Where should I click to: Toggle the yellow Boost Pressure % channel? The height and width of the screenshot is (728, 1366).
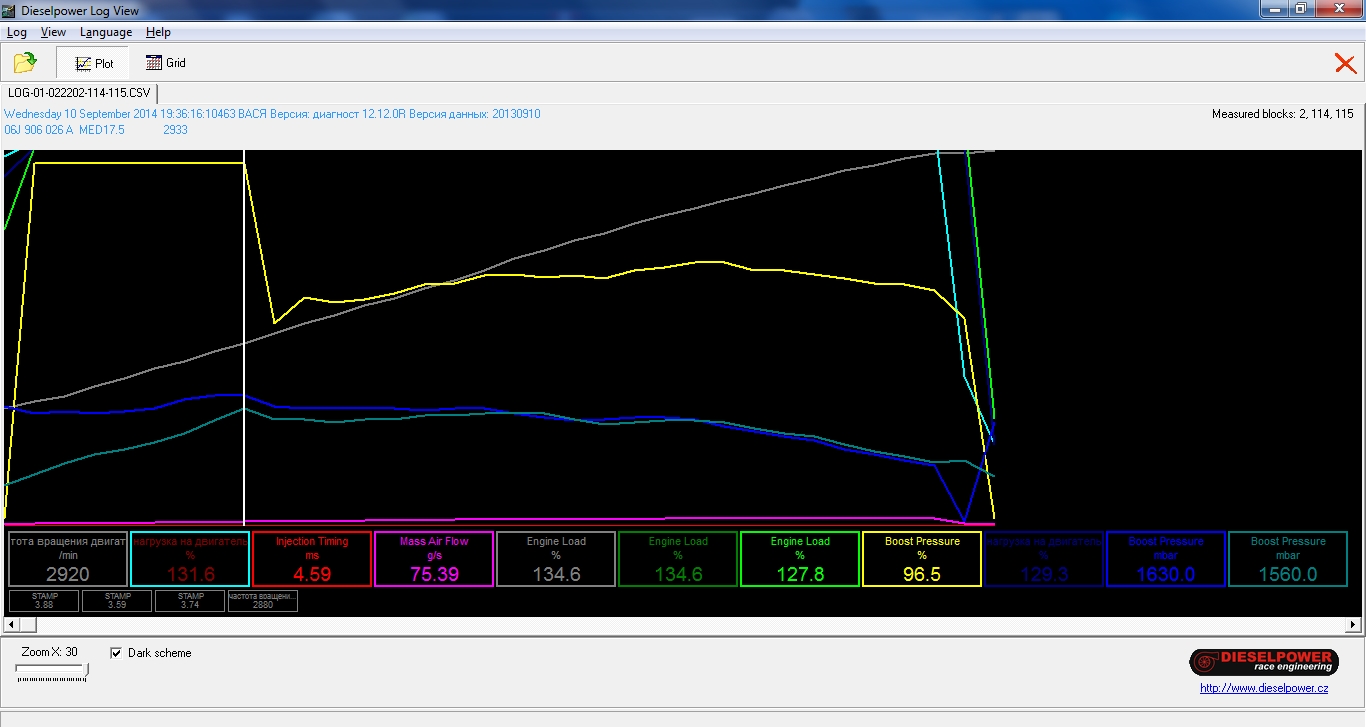pyautogui.click(x=921, y=559)
